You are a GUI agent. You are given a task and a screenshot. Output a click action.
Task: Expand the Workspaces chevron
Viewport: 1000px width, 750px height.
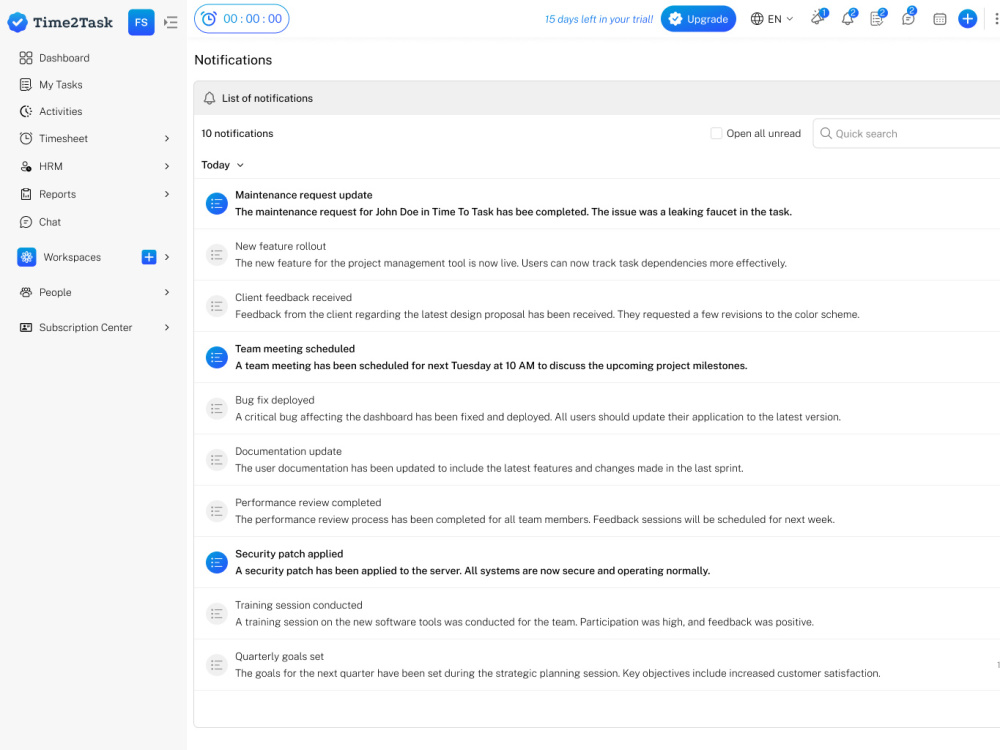167,257
